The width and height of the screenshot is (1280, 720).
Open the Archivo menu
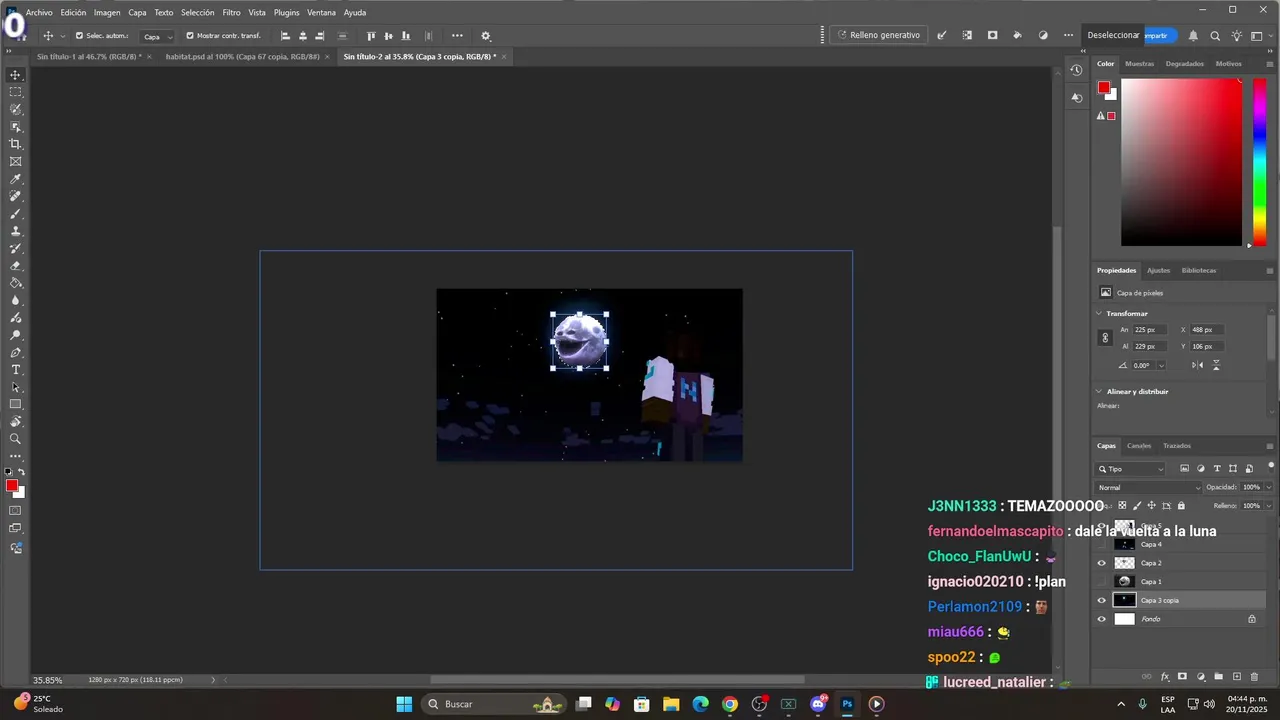39,12
